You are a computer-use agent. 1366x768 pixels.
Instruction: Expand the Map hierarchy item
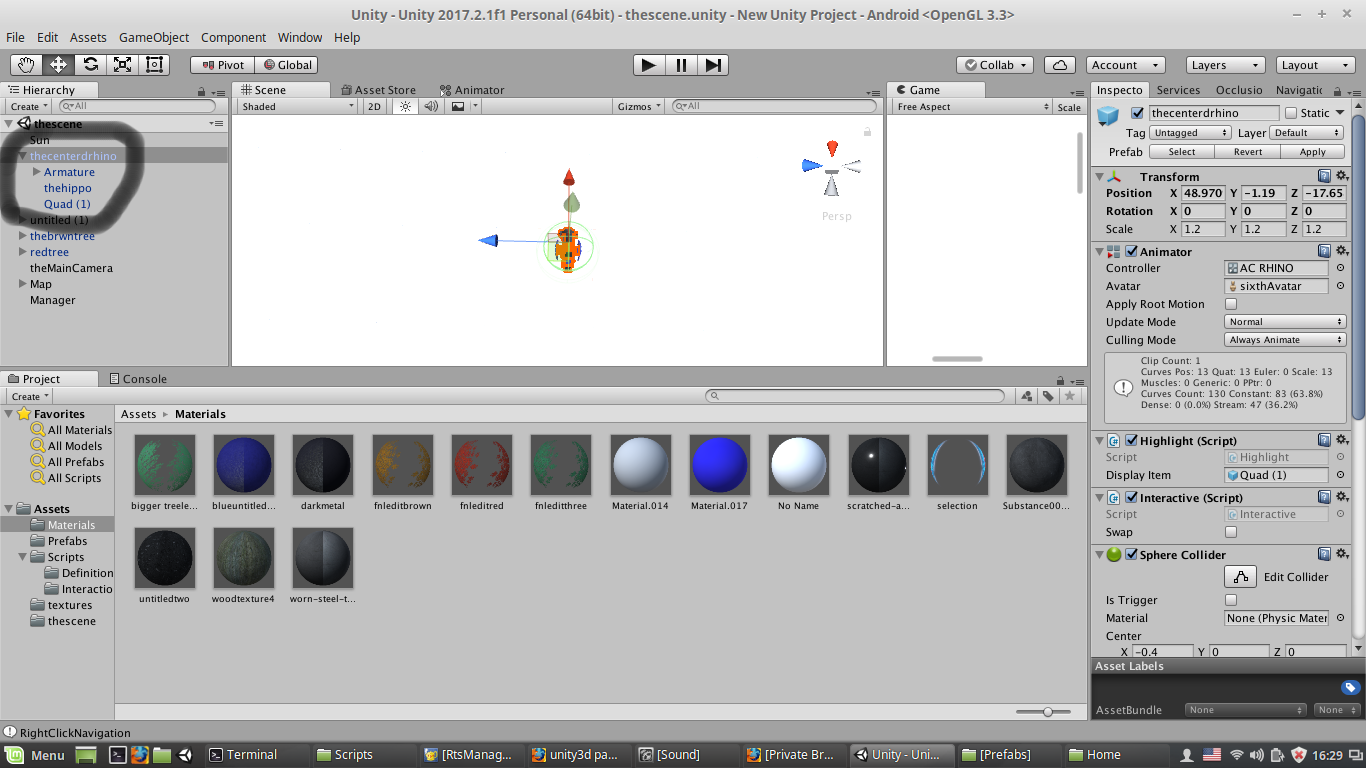22,284
